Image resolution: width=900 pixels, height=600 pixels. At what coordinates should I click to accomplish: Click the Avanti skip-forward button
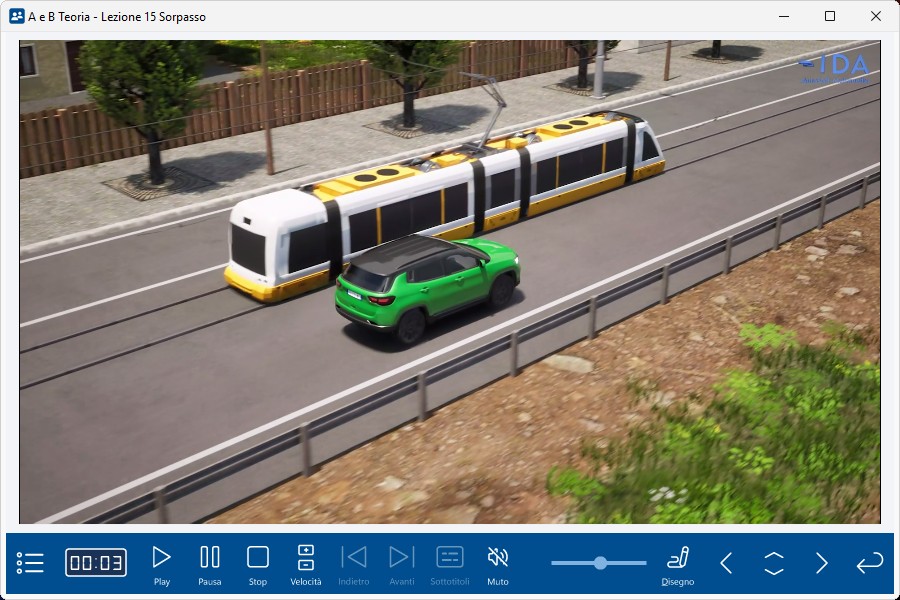point(401,564)
